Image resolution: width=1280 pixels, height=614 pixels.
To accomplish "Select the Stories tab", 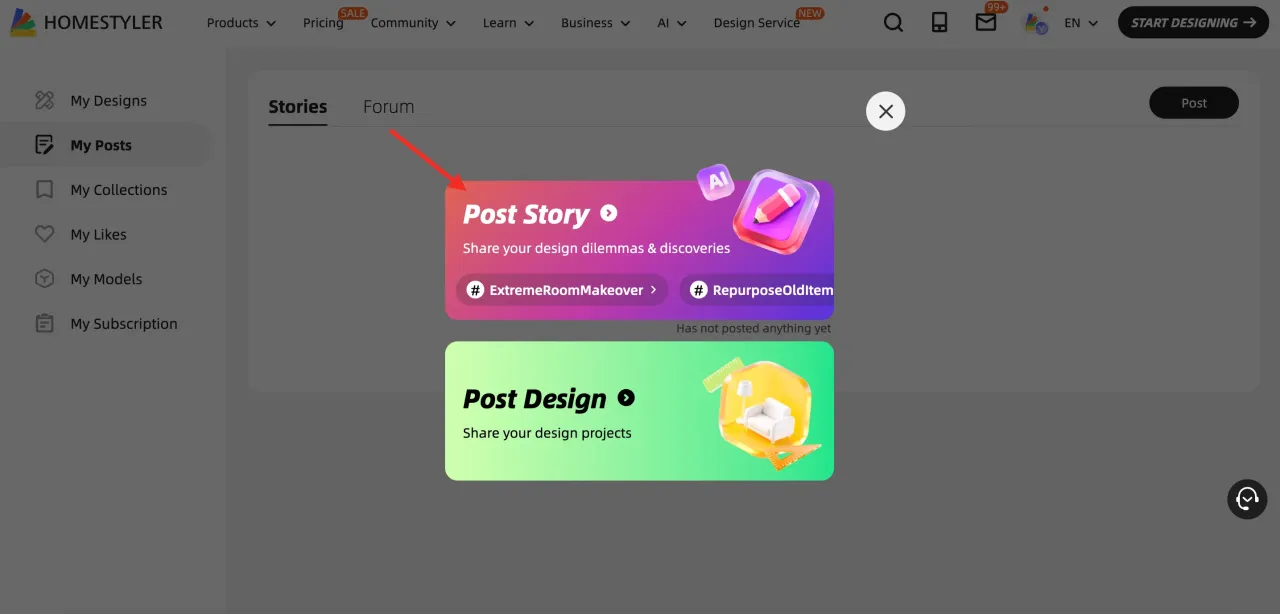I will pos(298,106).
